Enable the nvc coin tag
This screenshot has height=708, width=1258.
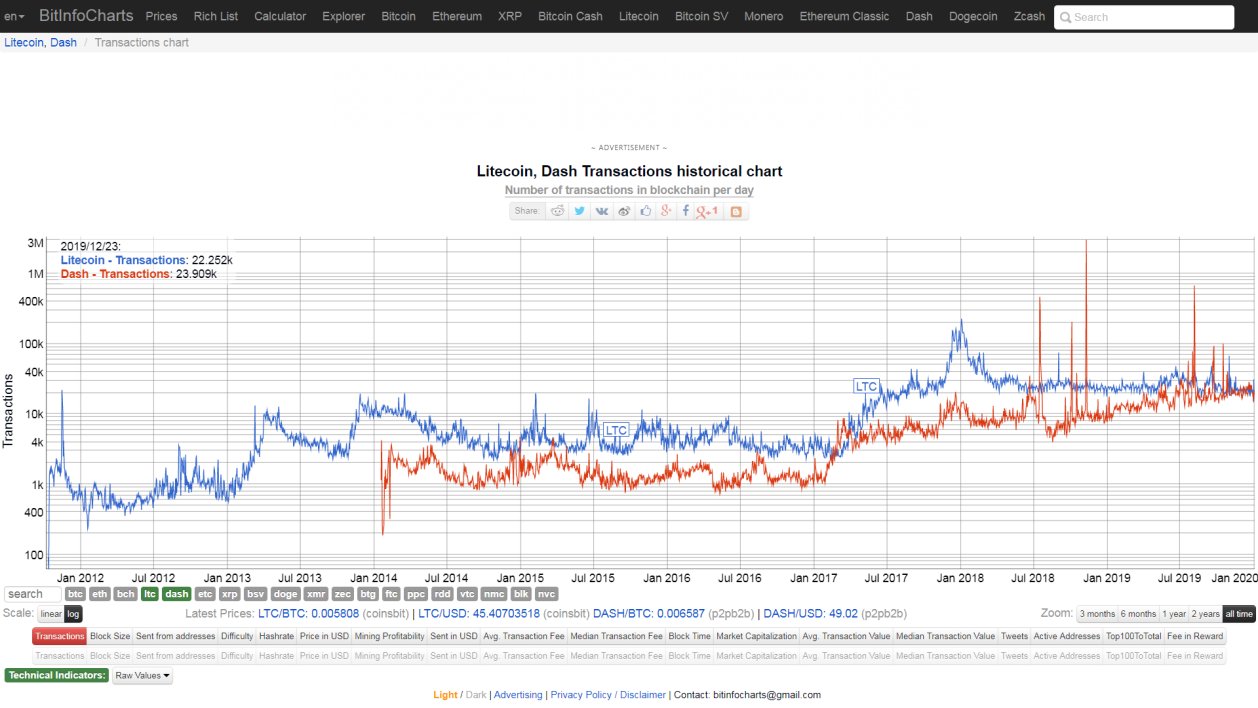pos(545,594)
